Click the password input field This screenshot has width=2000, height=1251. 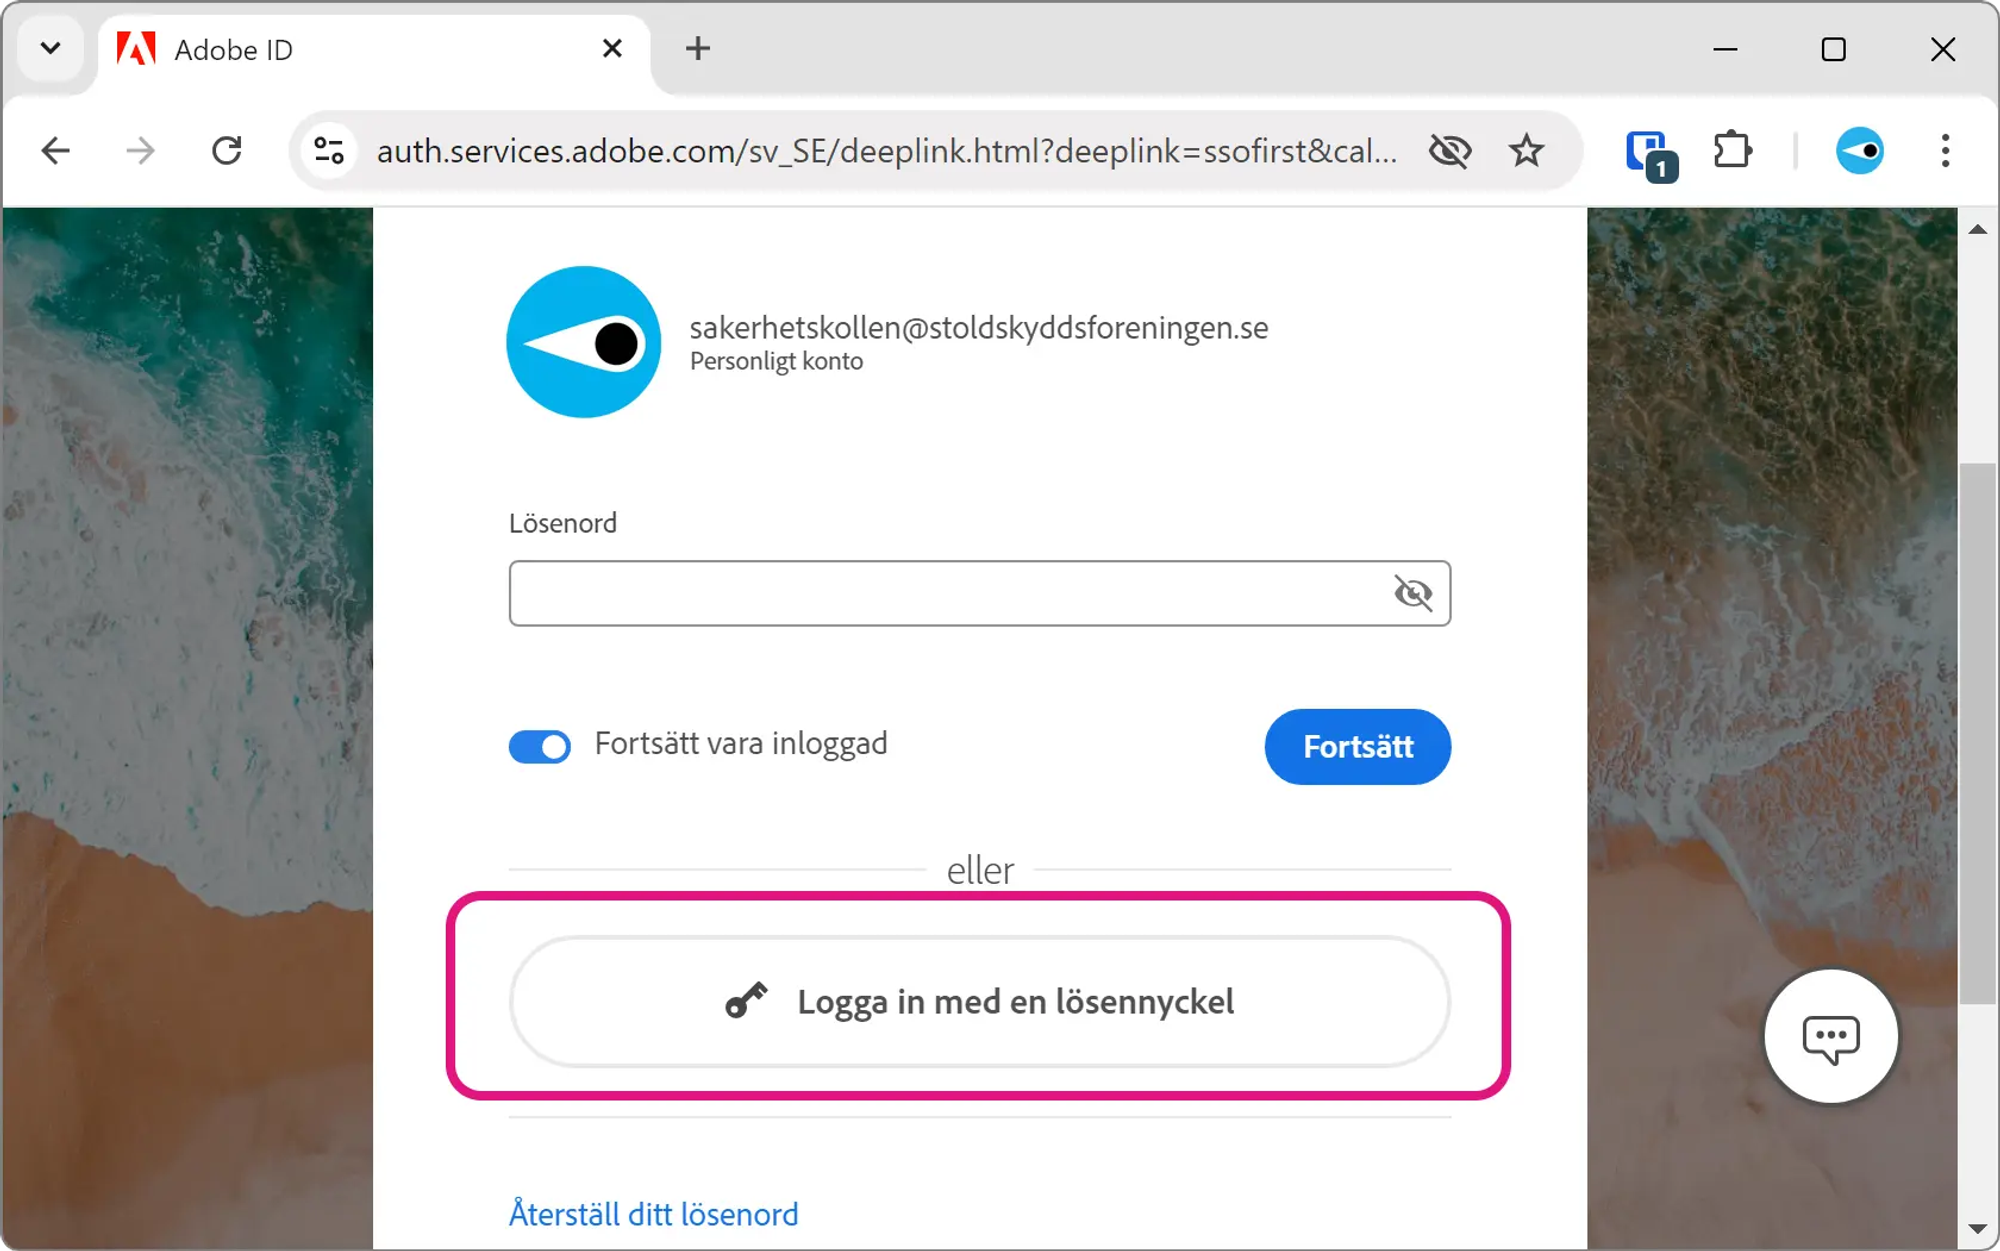980,592
